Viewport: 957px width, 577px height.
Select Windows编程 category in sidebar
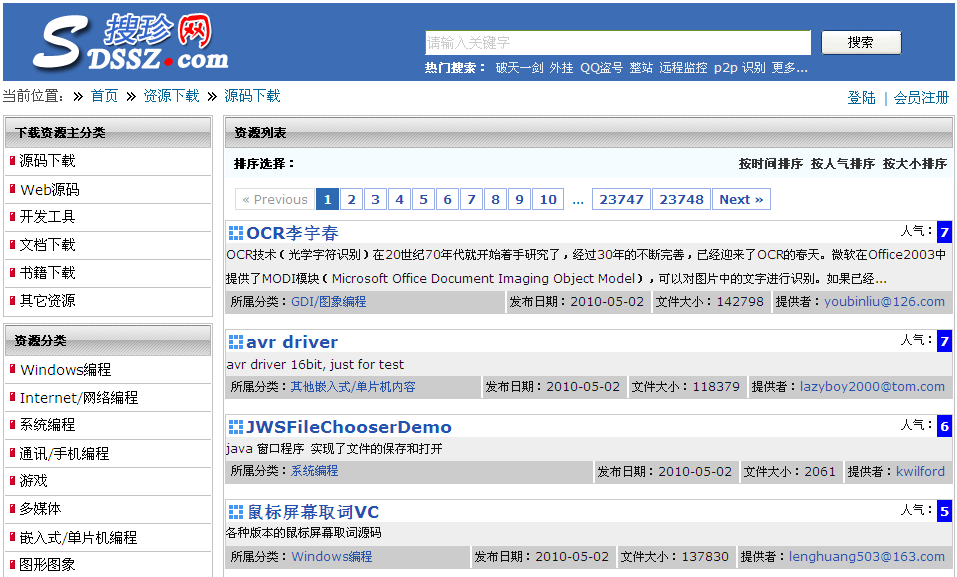click(65, 370)
